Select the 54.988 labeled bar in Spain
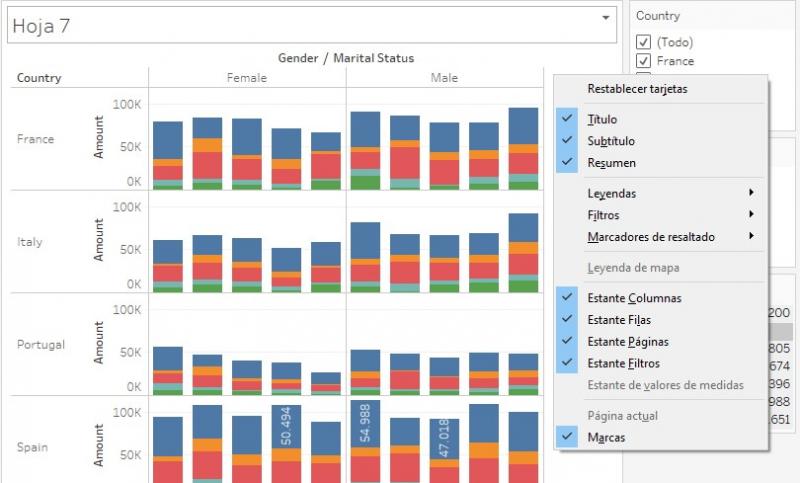Screen dimensions: 800x483 coord(365,424)
